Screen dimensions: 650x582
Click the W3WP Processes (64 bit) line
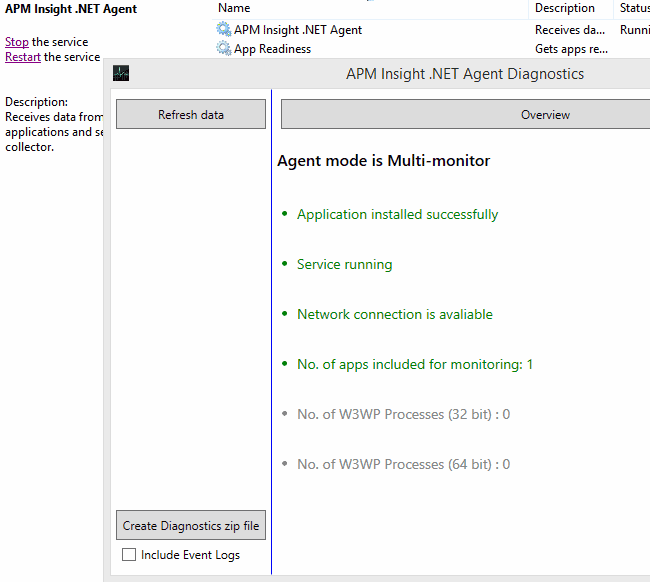(x=403, y=465)
